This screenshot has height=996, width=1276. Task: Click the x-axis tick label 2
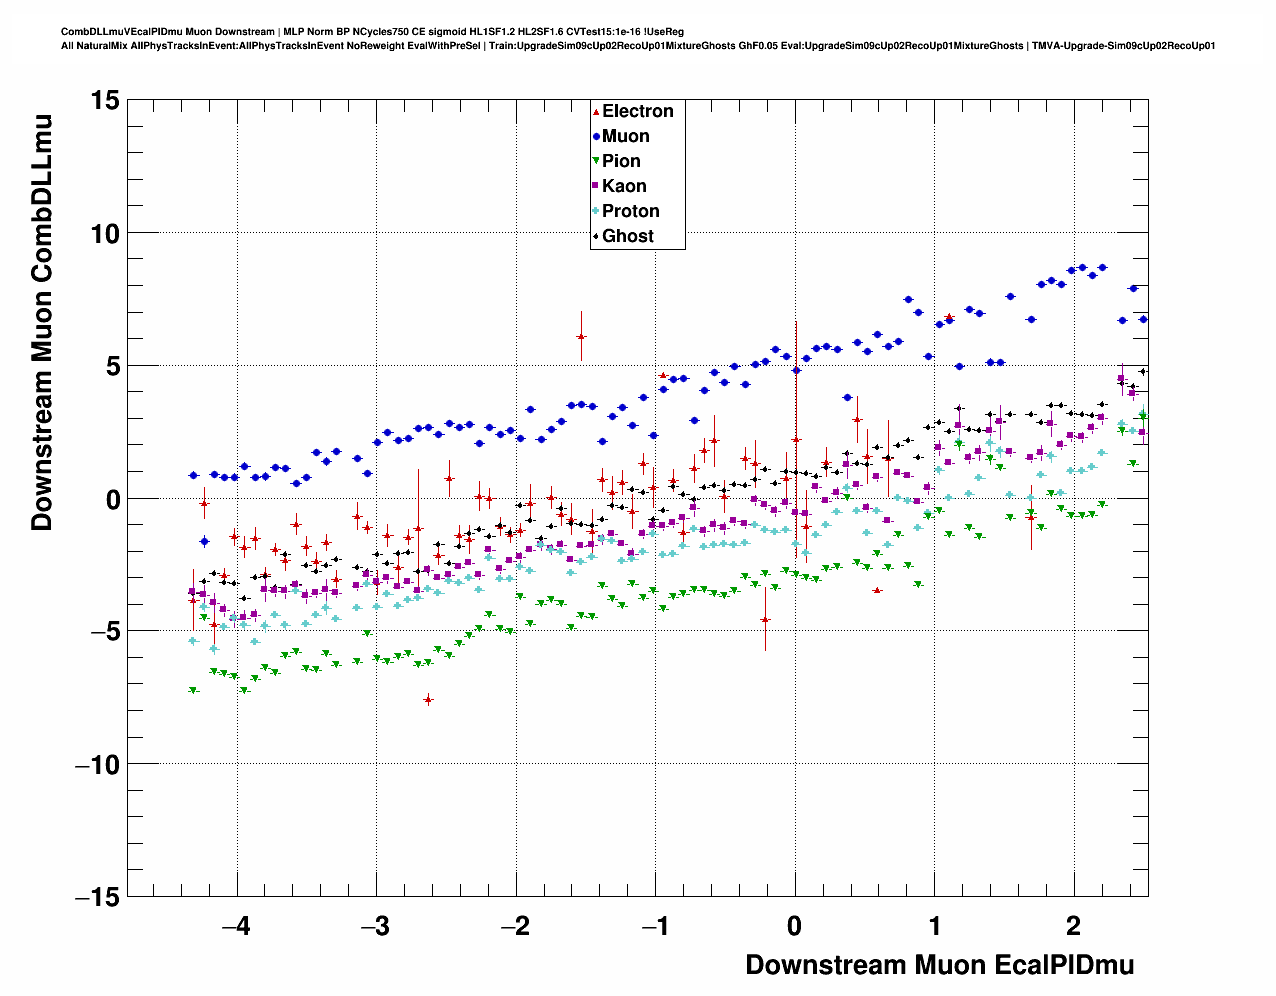pyautogui.click(x=1074, y=926)
